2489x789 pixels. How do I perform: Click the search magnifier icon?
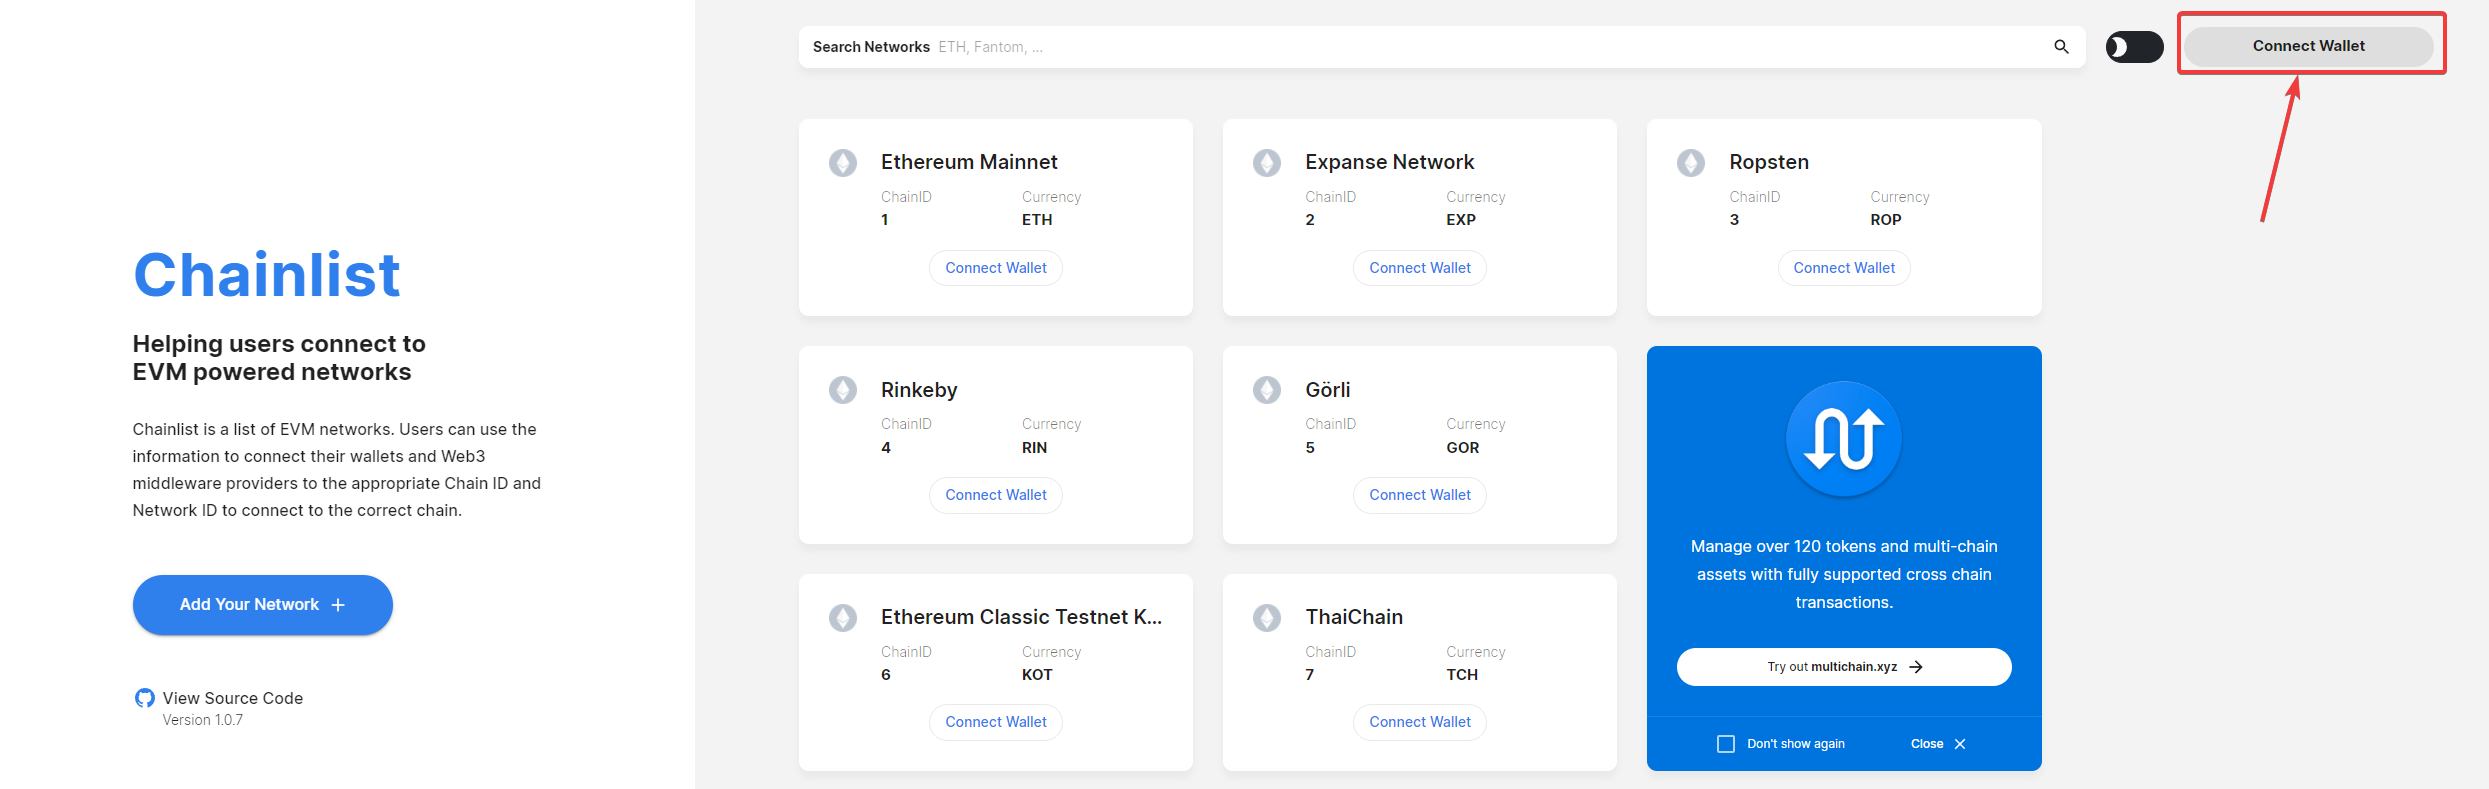tap(2061, 47)
